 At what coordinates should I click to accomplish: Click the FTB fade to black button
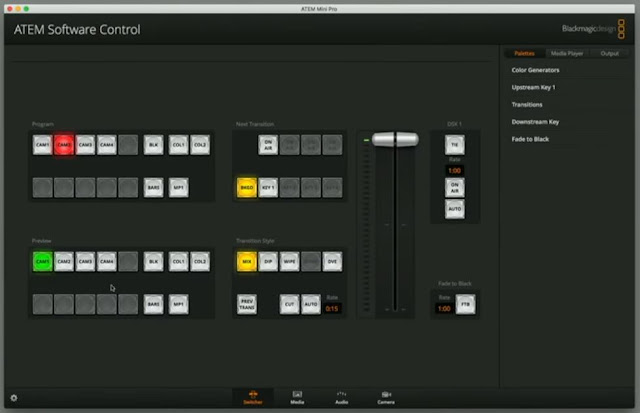coord(465,304)
